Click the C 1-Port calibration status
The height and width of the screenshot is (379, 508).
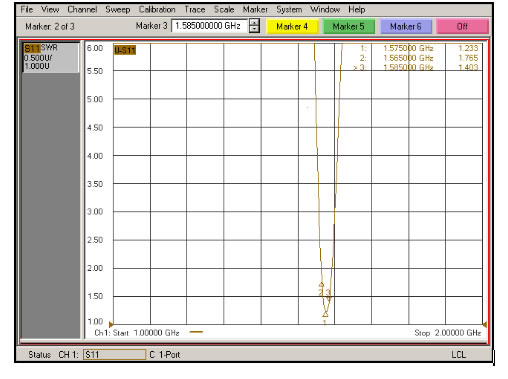165,355
